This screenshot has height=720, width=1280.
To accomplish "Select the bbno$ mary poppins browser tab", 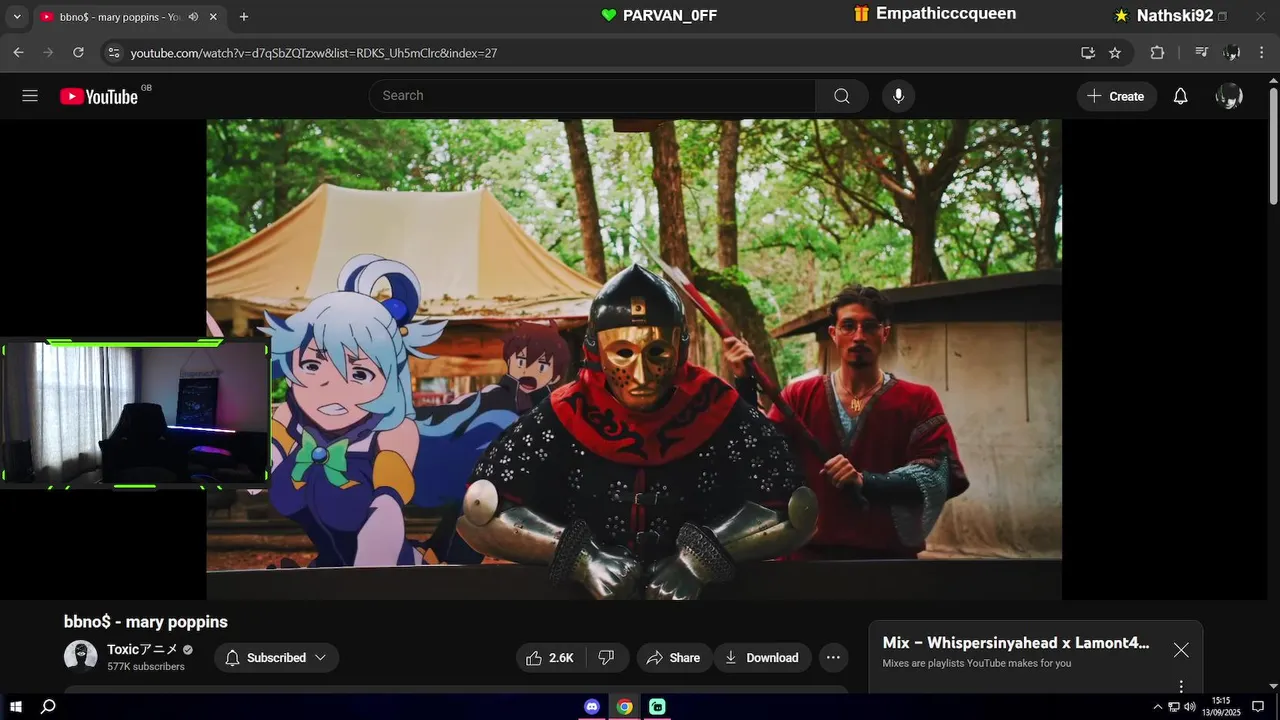I will [x=118, y=17].
